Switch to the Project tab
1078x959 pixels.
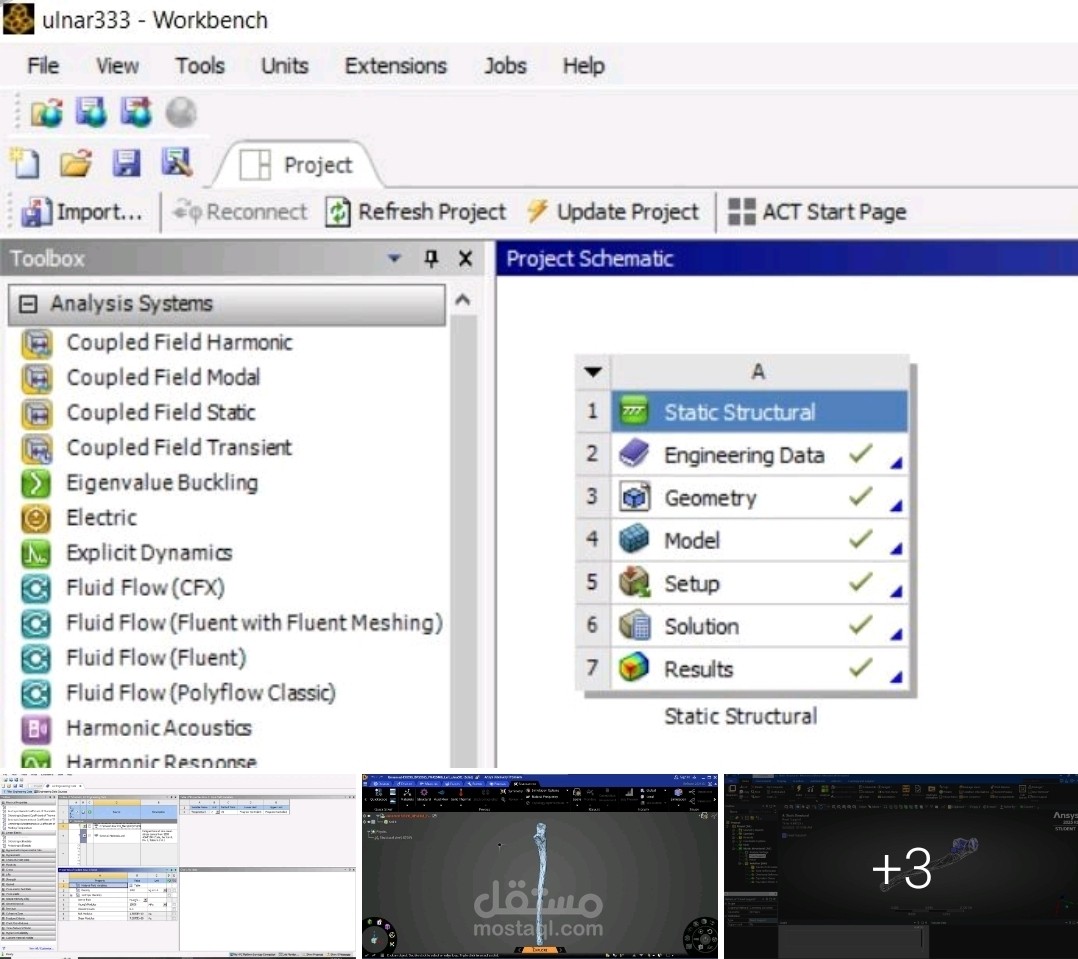tap(297, 165)
